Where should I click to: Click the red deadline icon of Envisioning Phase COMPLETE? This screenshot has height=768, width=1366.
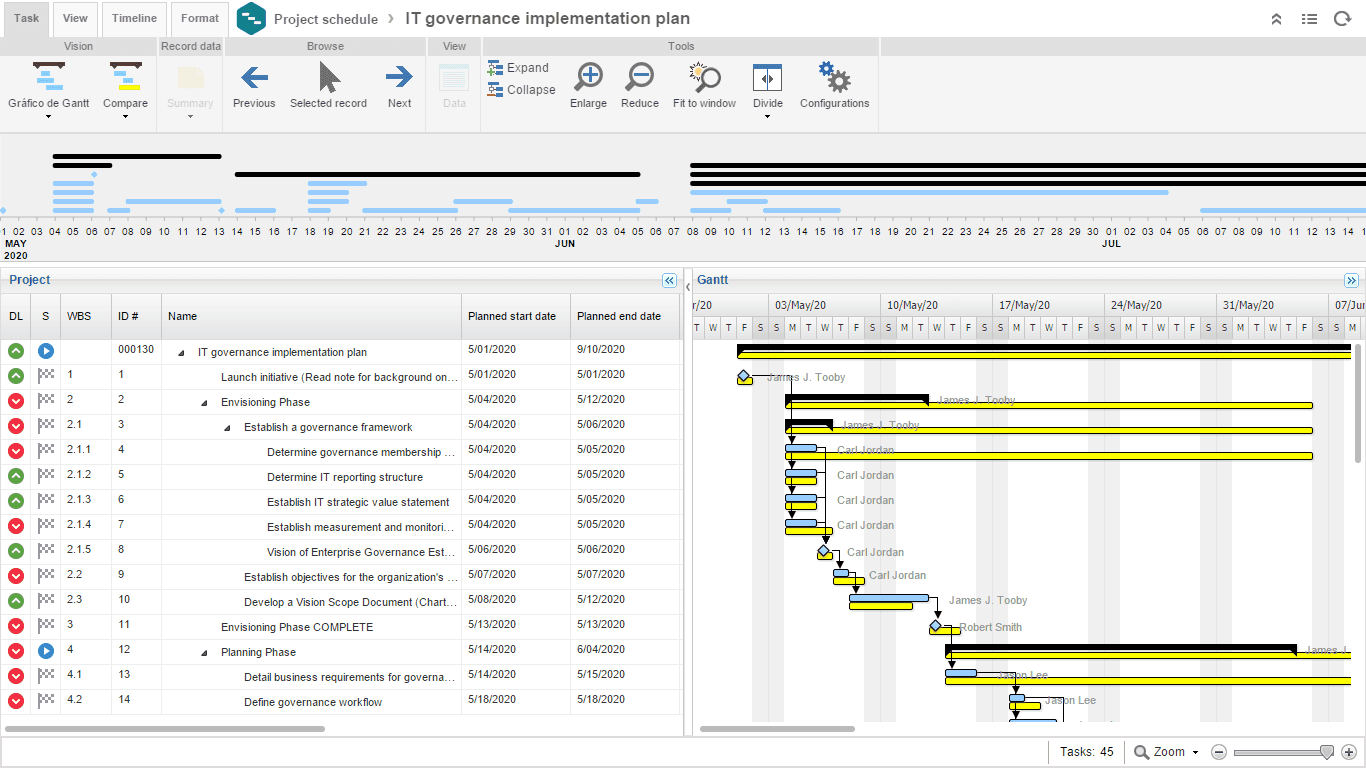pyautogui.click(x=16, y=626)
